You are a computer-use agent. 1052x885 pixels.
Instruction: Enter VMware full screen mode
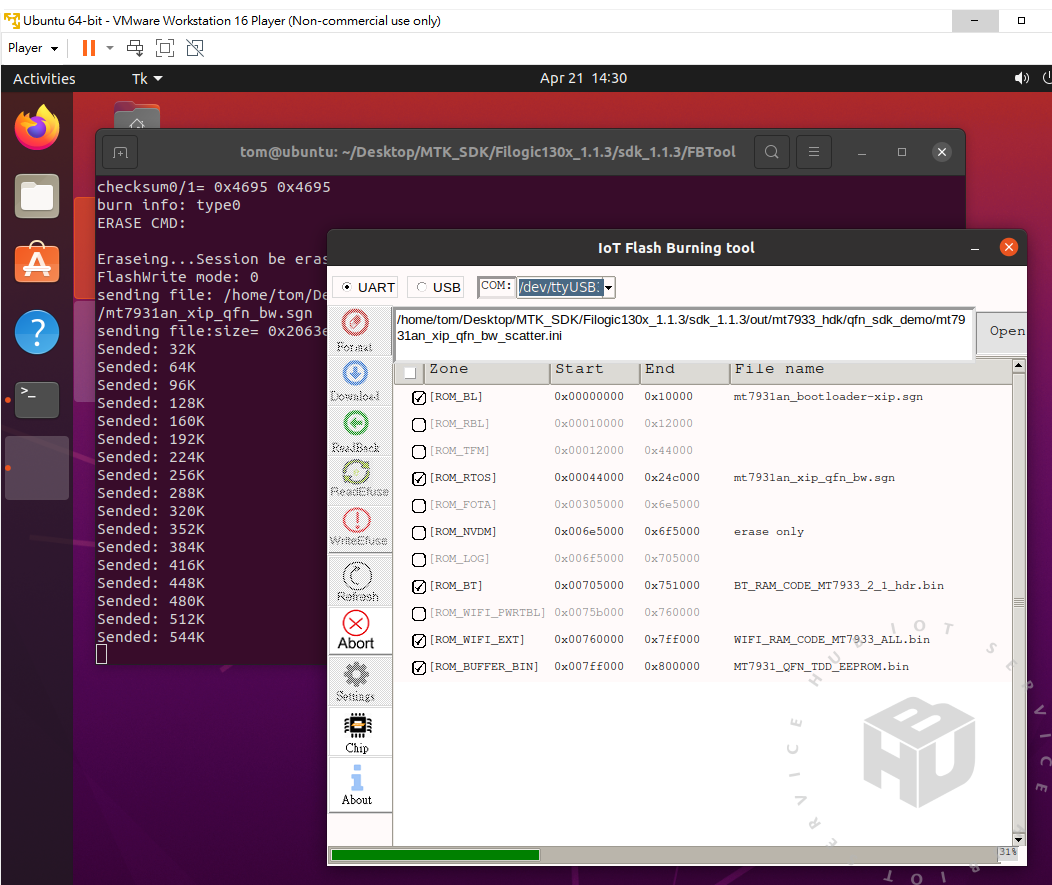click(x=165, y=48)
